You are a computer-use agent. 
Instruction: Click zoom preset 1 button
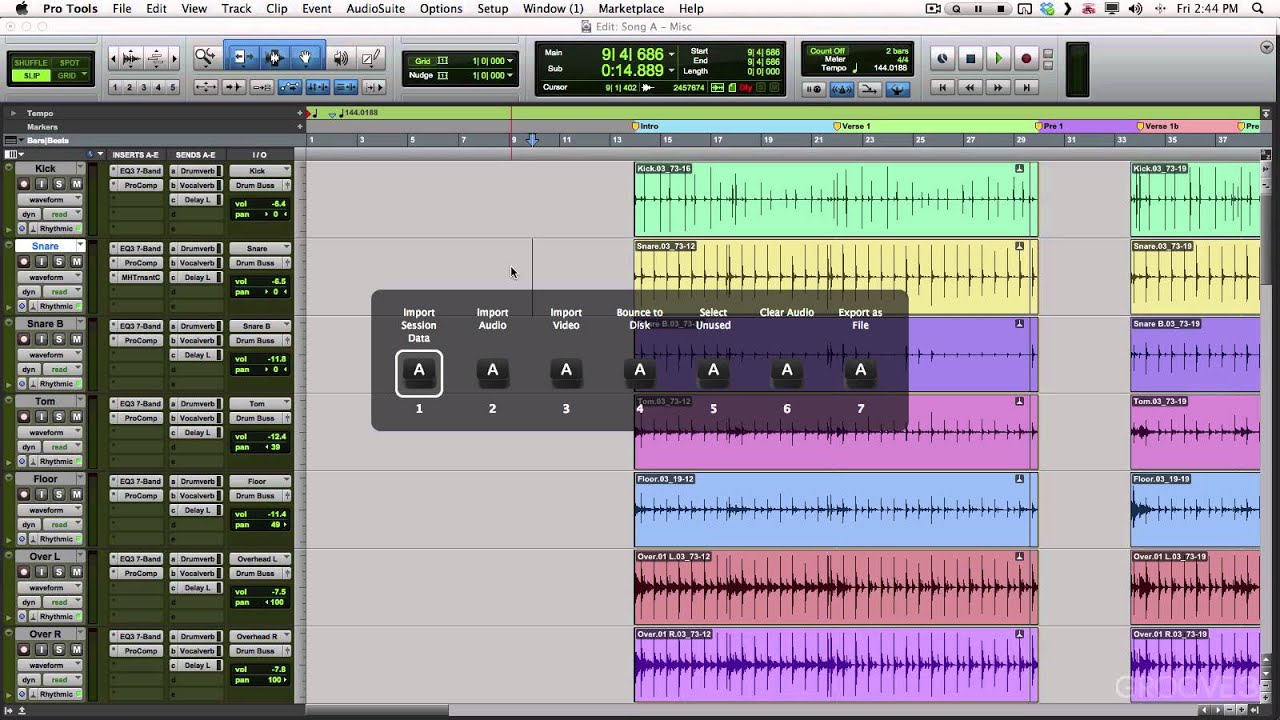(115, 87)
